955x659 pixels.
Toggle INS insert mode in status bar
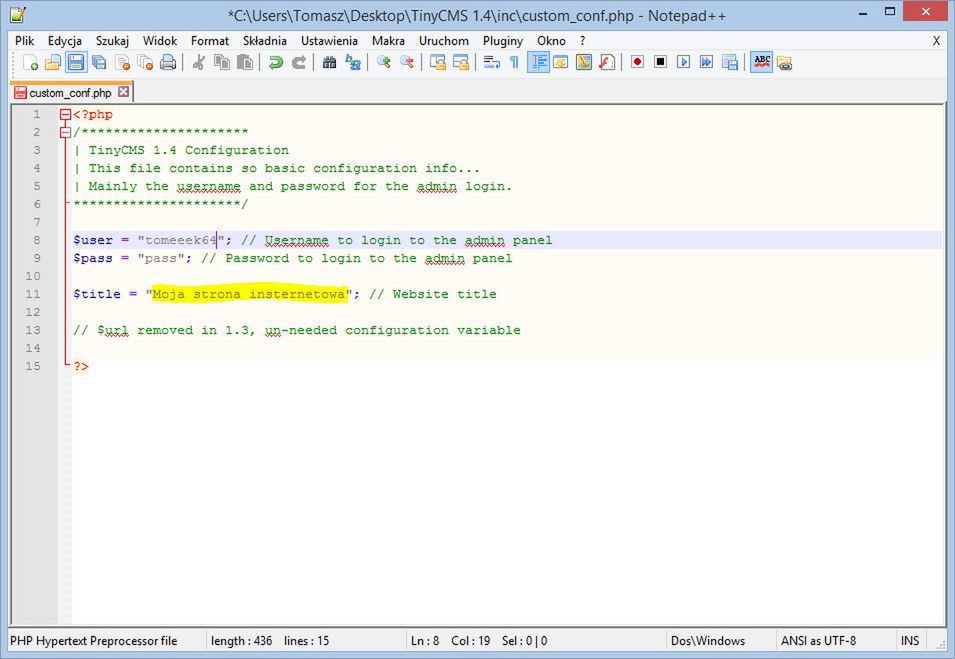click(x=910, y=641)
